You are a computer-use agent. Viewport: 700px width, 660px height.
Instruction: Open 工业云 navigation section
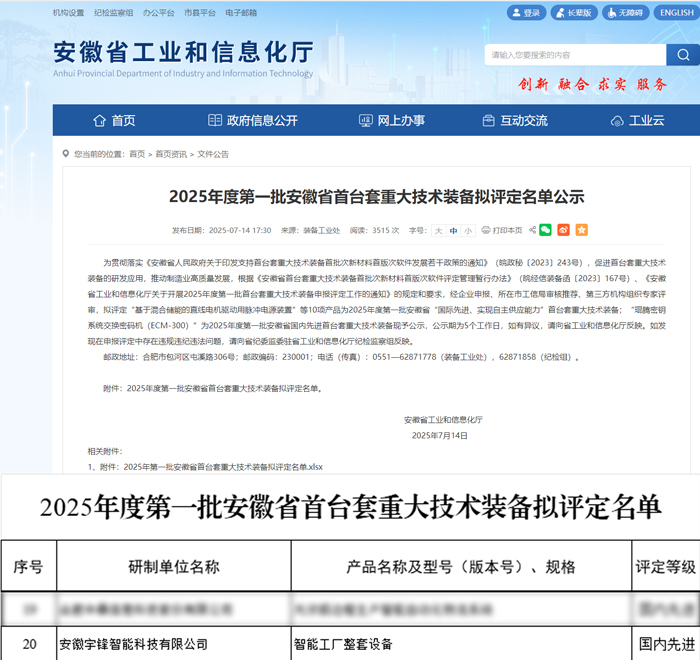click(x=638, y=120)
